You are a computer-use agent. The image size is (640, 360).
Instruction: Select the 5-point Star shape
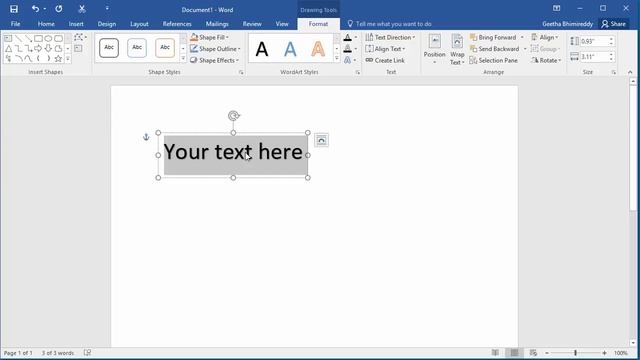(58, 59)
